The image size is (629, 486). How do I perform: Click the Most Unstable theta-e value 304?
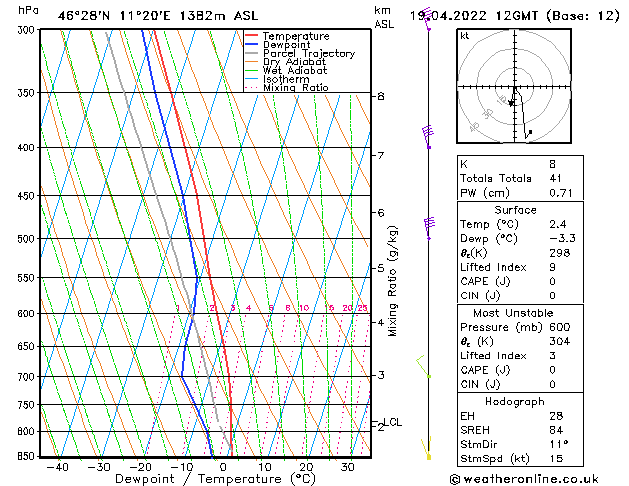point(560,341)
